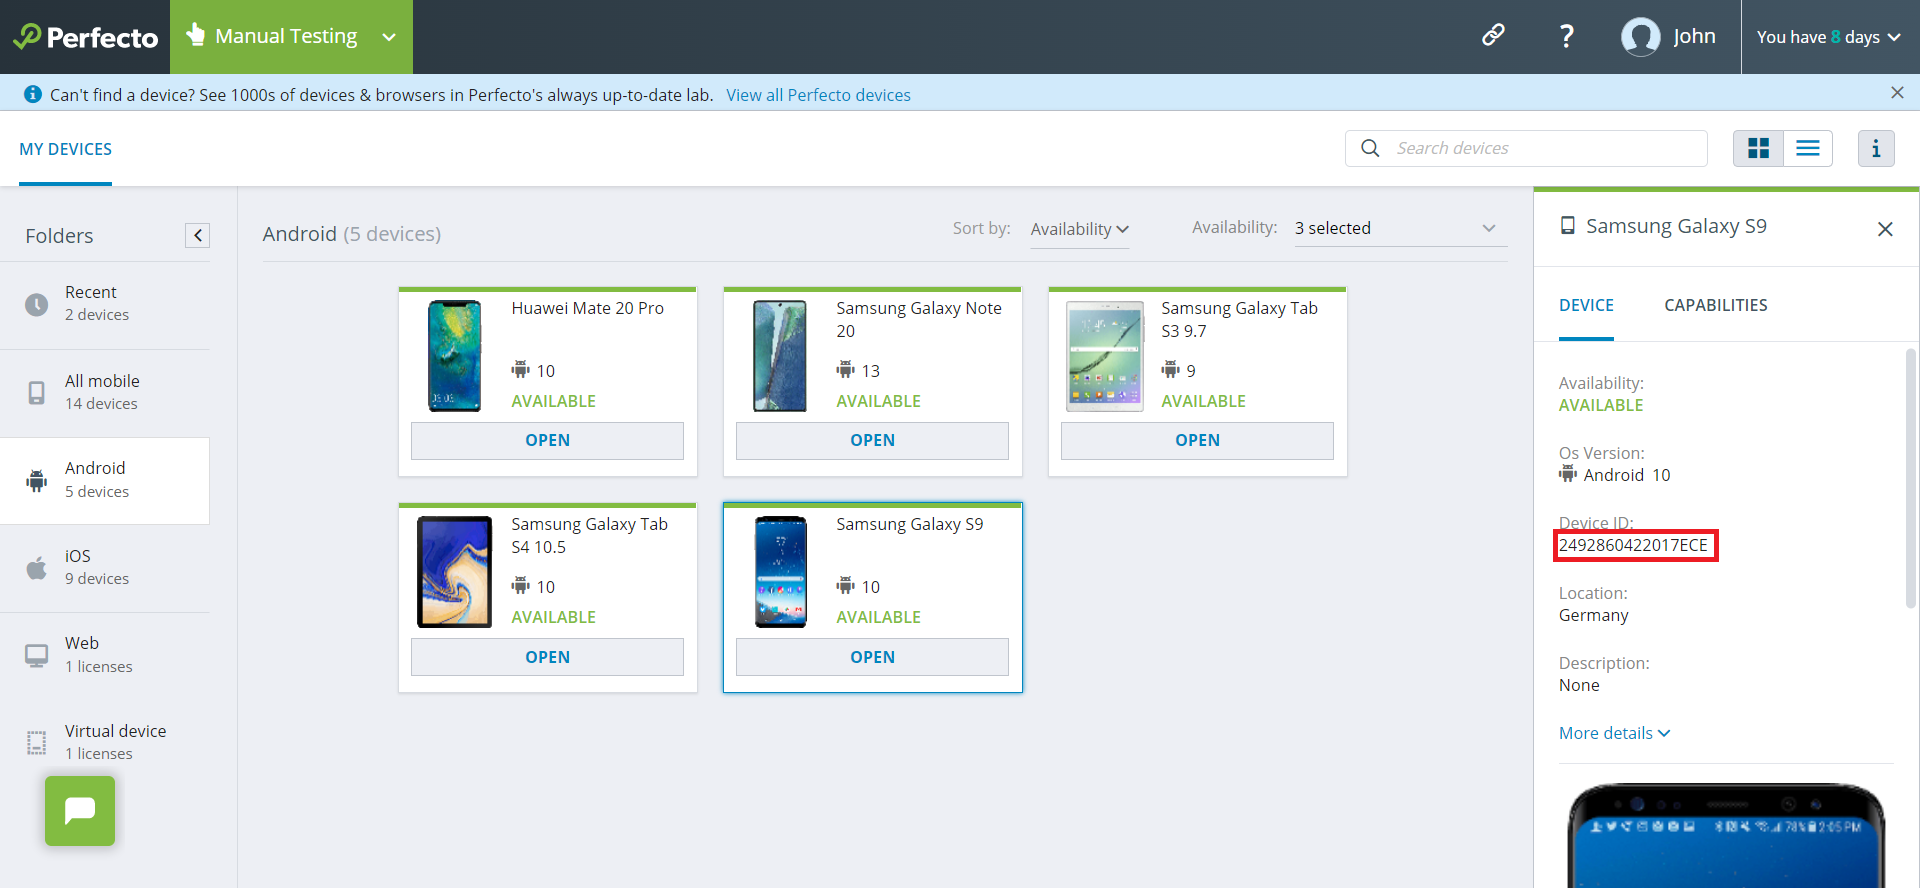Open the Virtual device folder
The image size is (1920, 888).
[x=105, y=742]
